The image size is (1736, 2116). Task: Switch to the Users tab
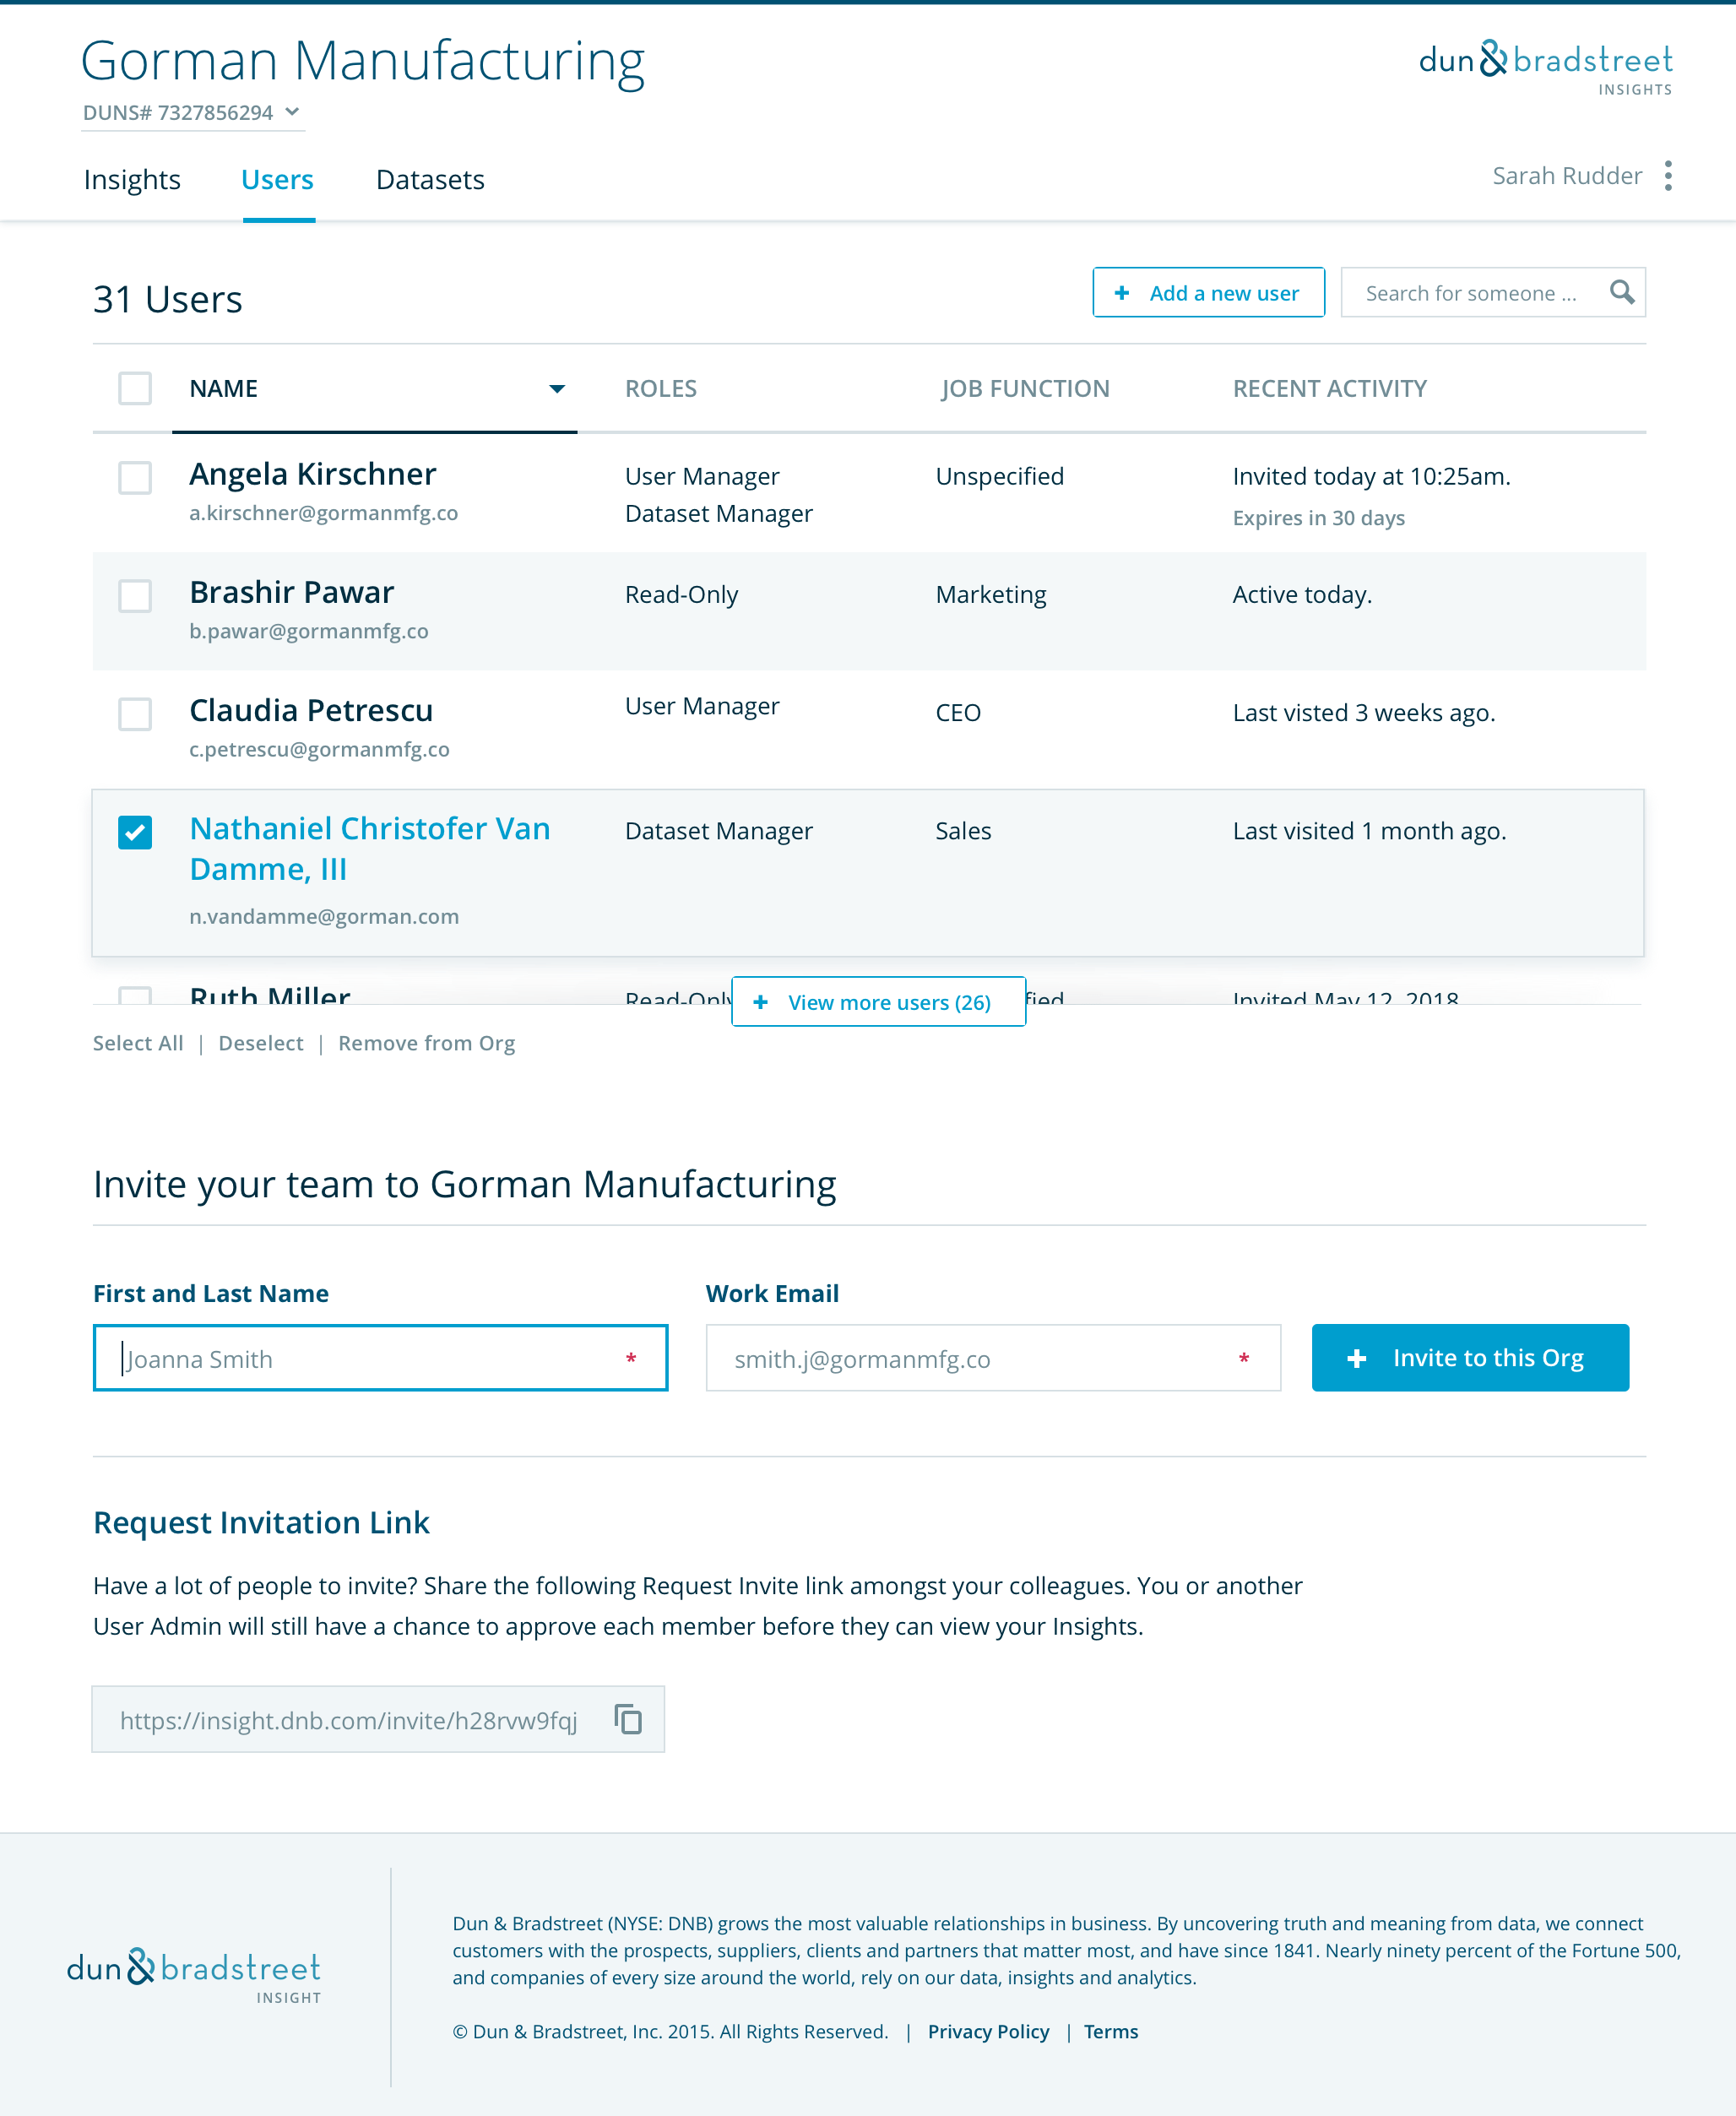coord(278,180)
